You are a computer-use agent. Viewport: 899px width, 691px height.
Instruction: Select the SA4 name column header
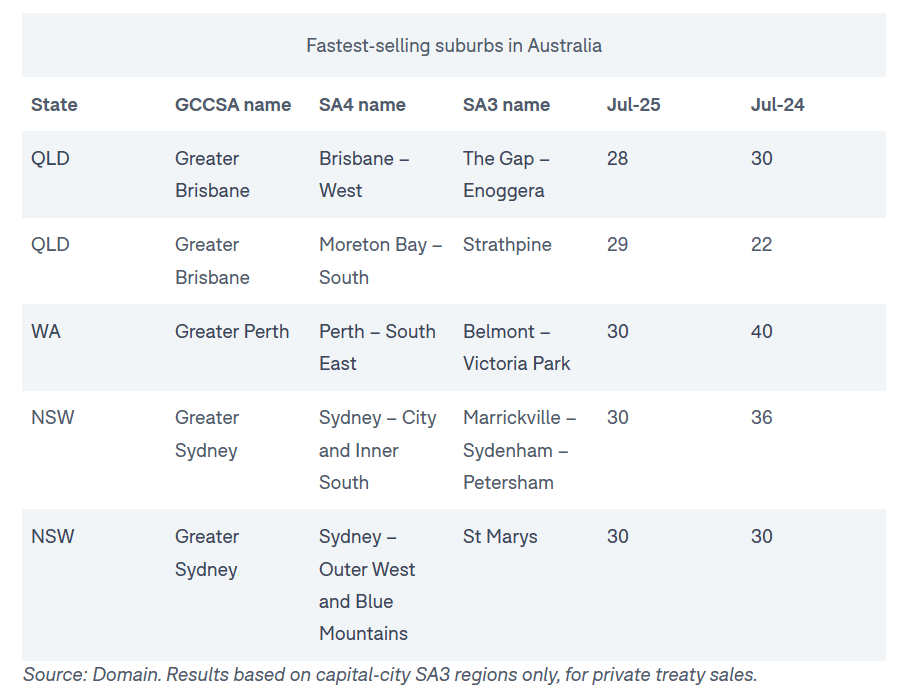(362, 104)
